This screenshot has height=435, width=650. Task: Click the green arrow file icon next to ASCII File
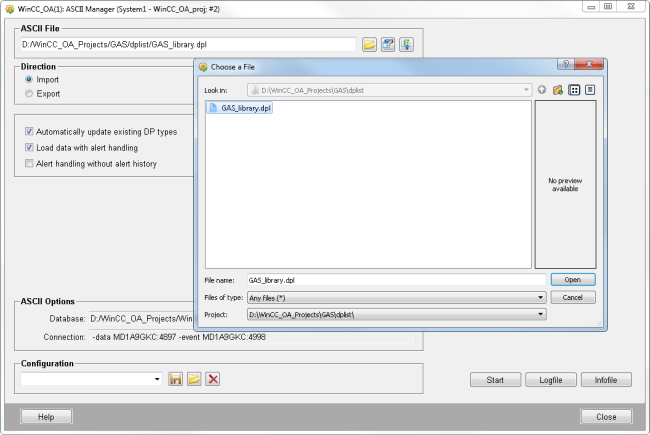point(406,44)
